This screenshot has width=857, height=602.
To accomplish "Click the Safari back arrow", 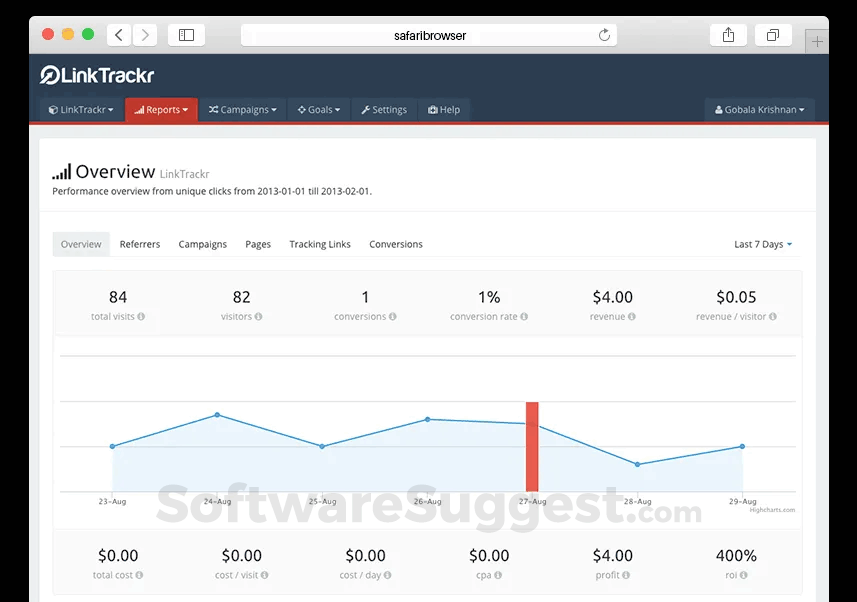I will 119,35.
